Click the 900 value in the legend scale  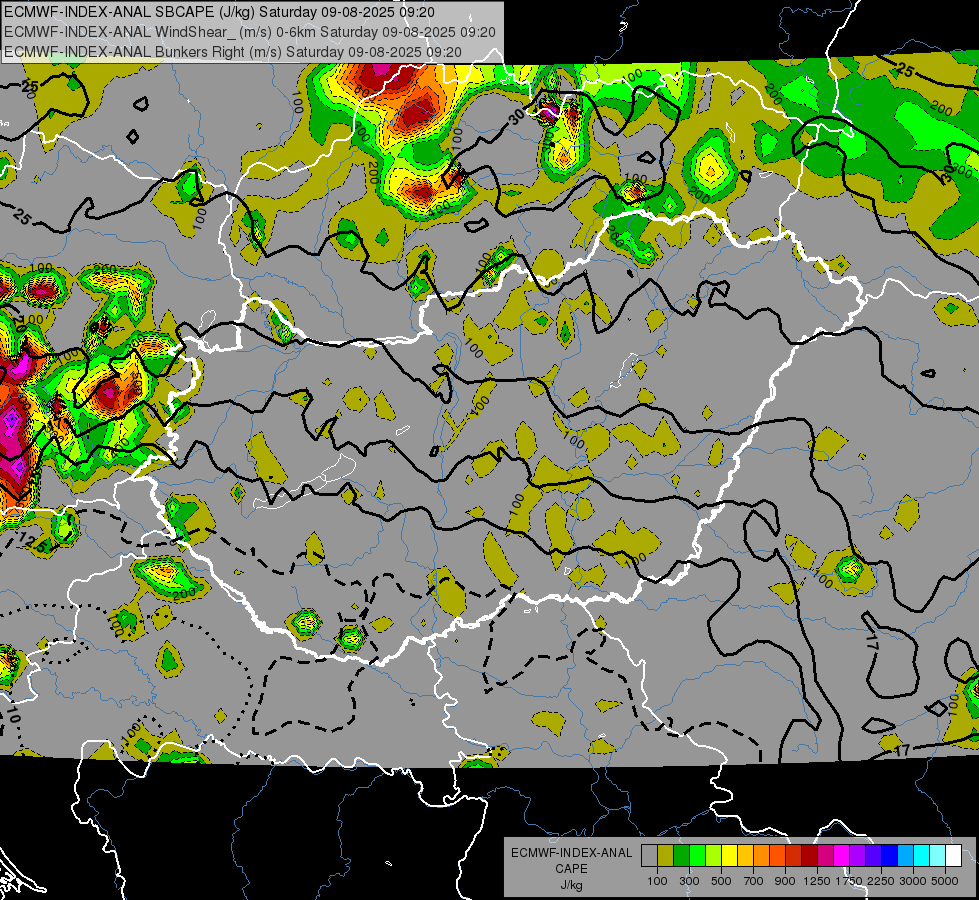(785, 881)
